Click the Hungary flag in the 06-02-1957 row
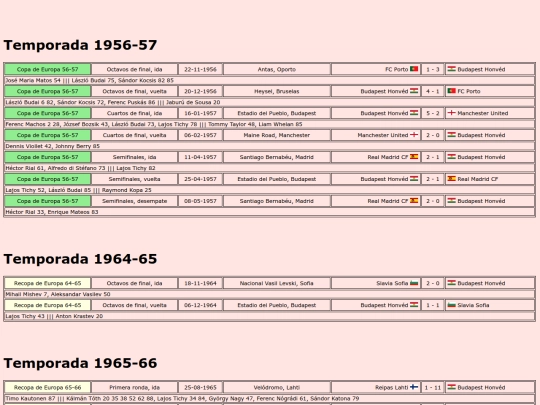Screen dimensions: 540x405 click(451, 135)
